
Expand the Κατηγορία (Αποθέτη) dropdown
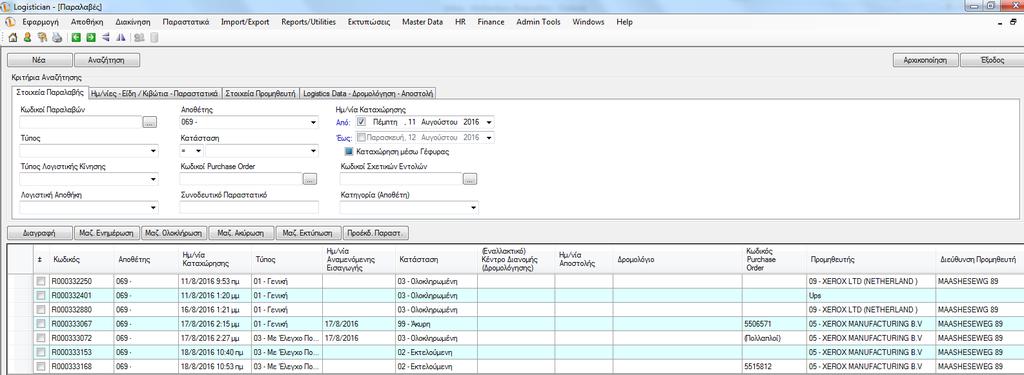473,208
